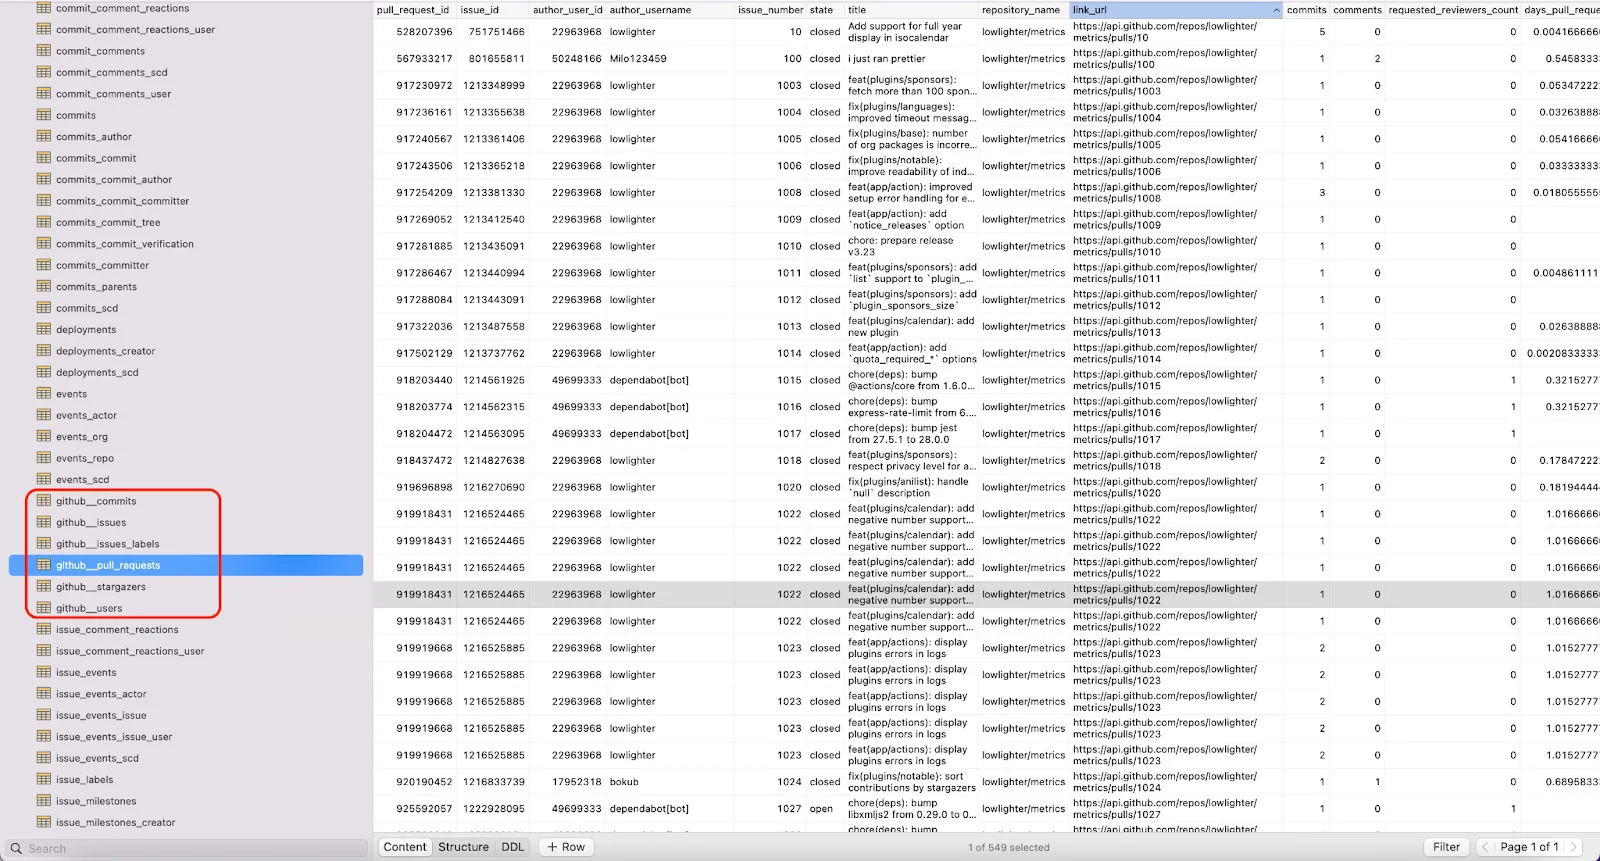Click table icon beside issue_events_actor
Viewport: 1600px width, 861px height.
(x=44, y=693)
